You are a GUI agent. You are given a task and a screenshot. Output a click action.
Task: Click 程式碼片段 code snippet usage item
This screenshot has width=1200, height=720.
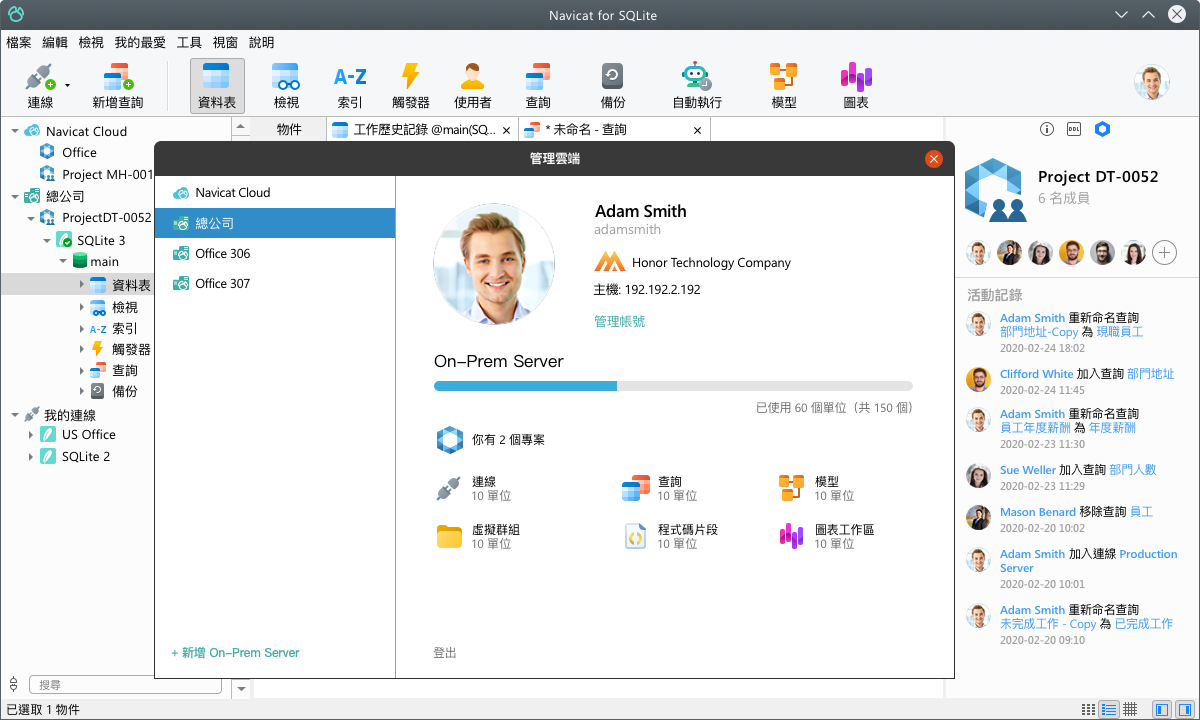tap(670, 536)
